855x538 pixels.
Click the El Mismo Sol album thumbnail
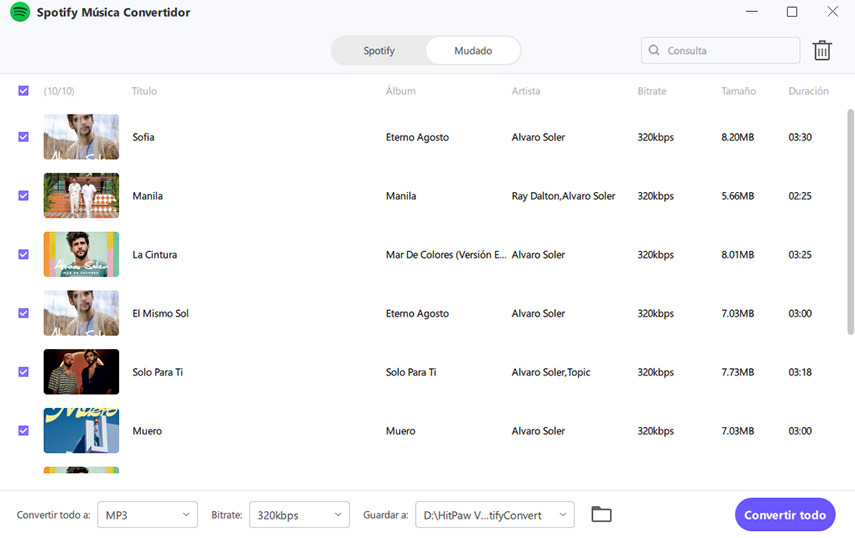click(81, 313)
